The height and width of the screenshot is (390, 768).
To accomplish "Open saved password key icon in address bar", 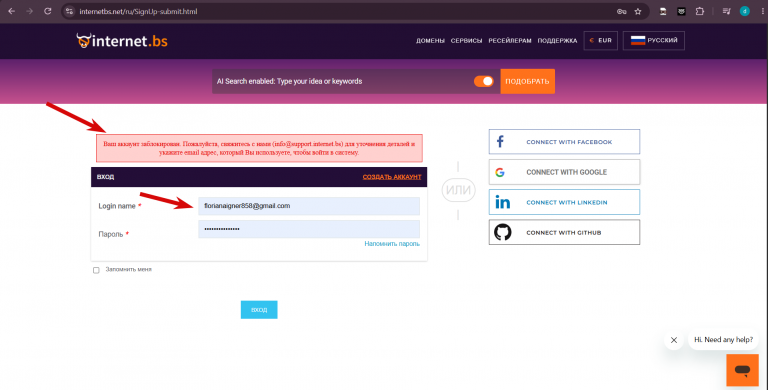I will [622, 11].
